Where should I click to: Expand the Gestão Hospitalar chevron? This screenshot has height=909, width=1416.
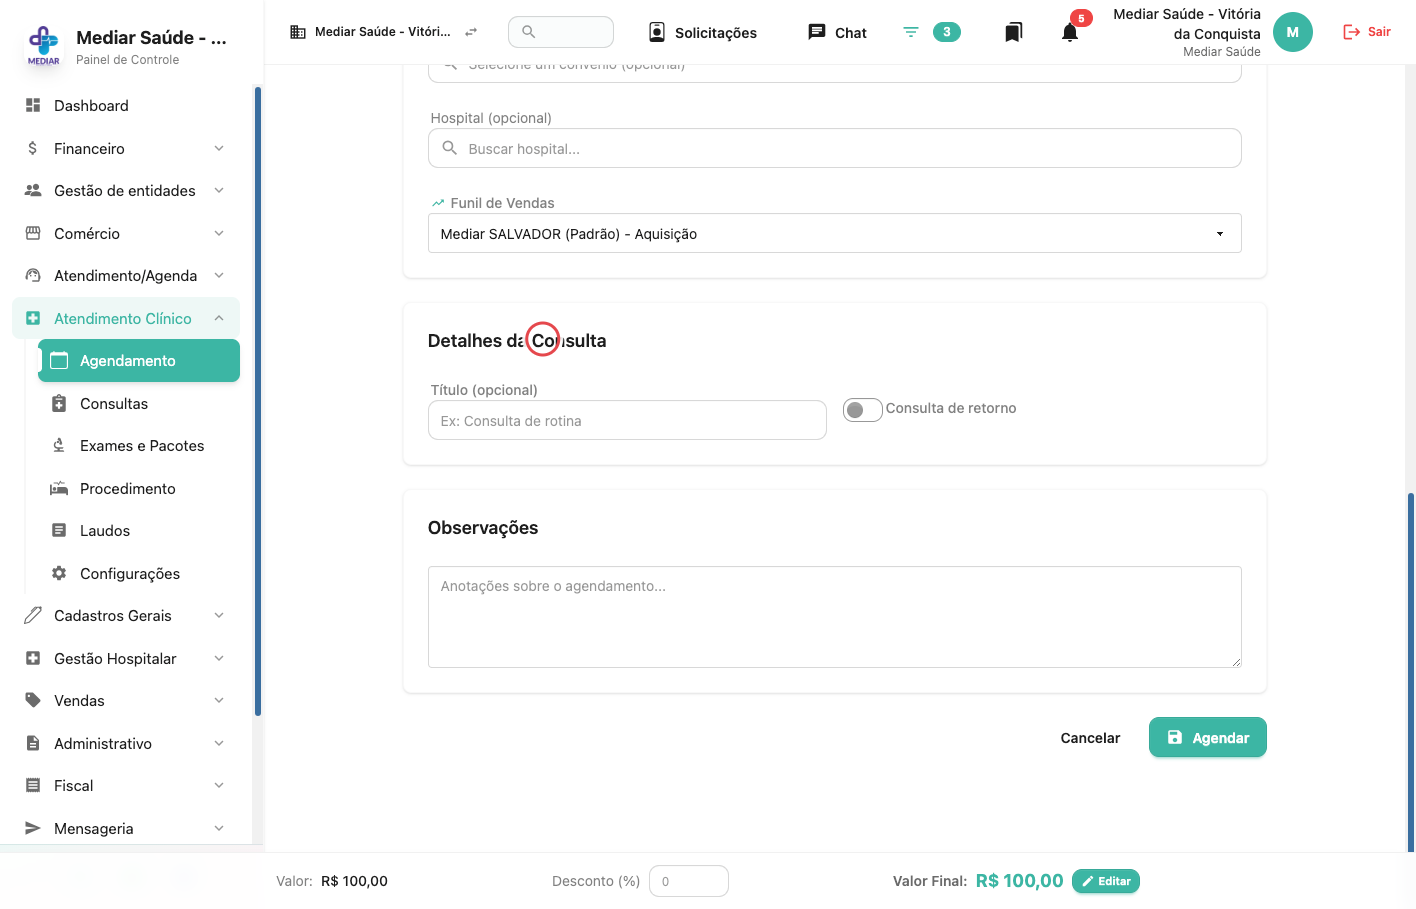coord(219,658)
